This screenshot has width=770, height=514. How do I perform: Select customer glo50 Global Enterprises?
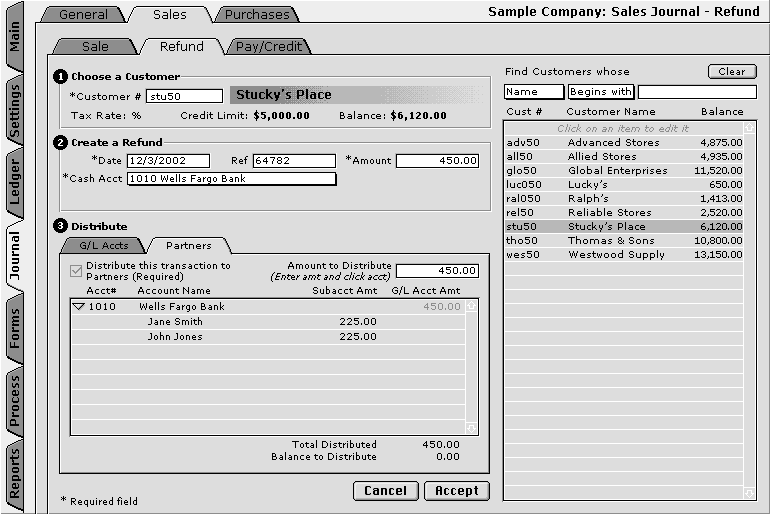[624, 170]
